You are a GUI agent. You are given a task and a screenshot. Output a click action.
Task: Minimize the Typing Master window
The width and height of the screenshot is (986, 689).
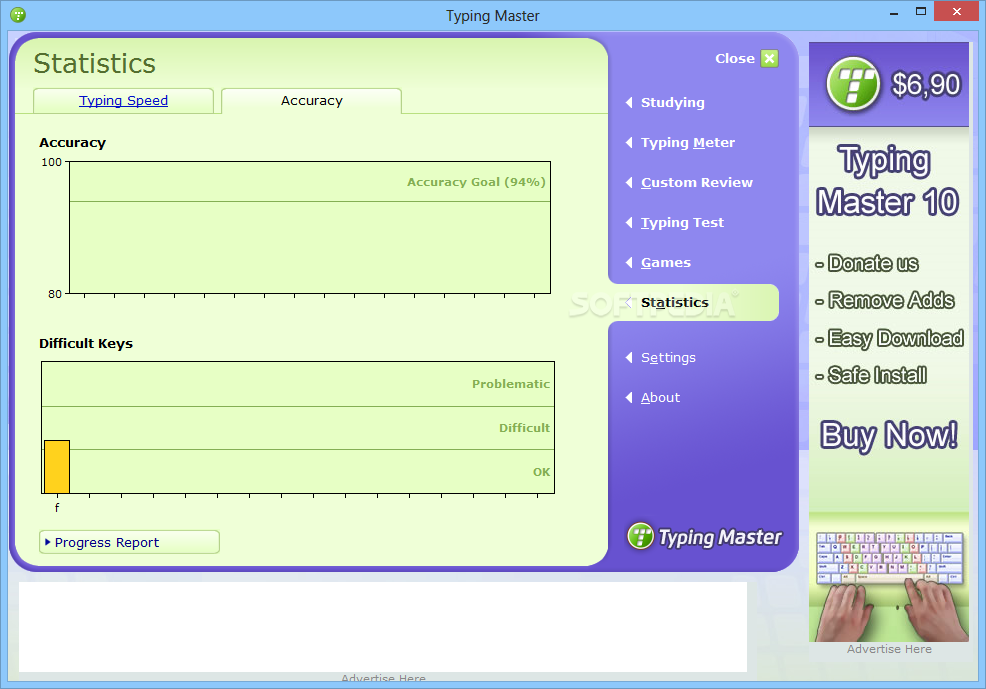click(x=894, y=13)
